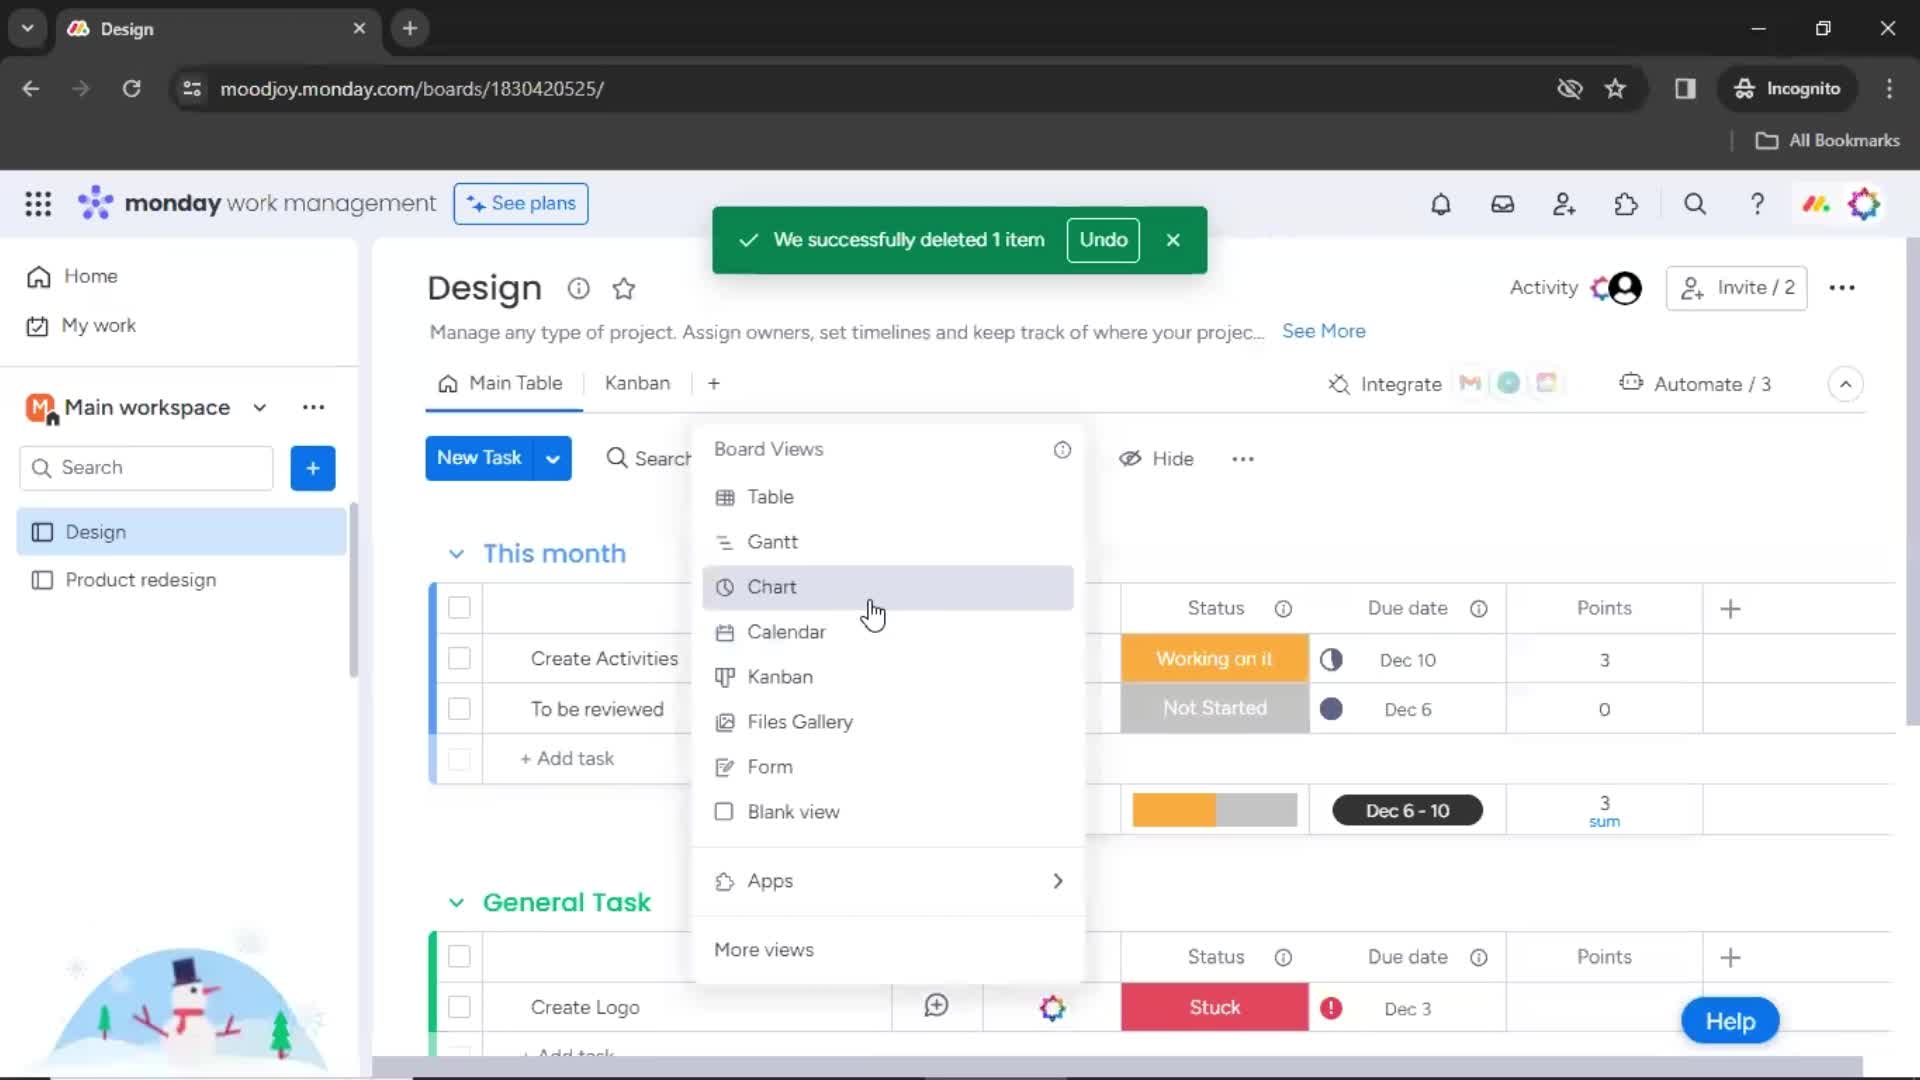Select the Gantt board view
Viewport: 1920px width, 1080px height.
[773, 541]
